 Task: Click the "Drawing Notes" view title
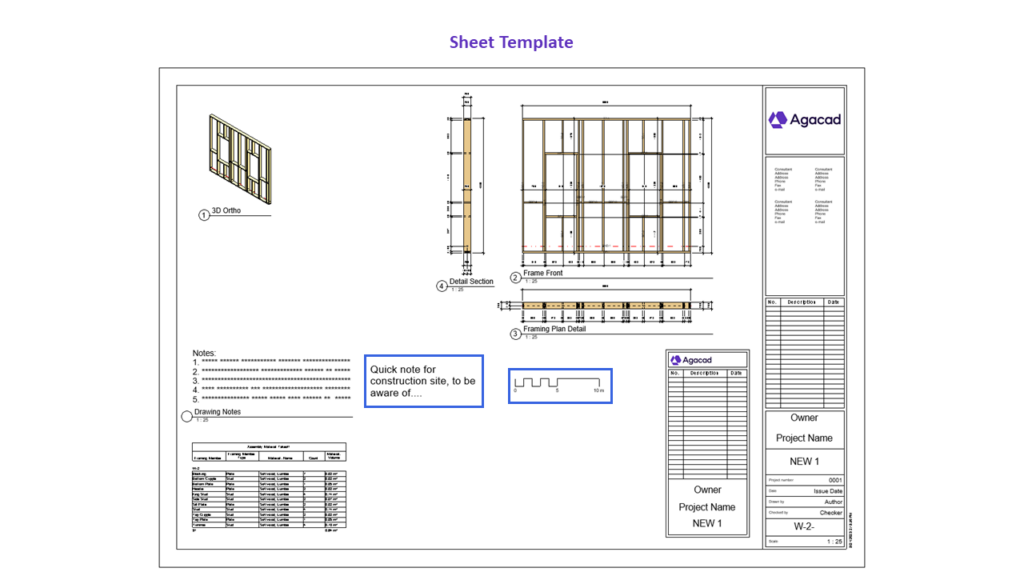(217, 412)
